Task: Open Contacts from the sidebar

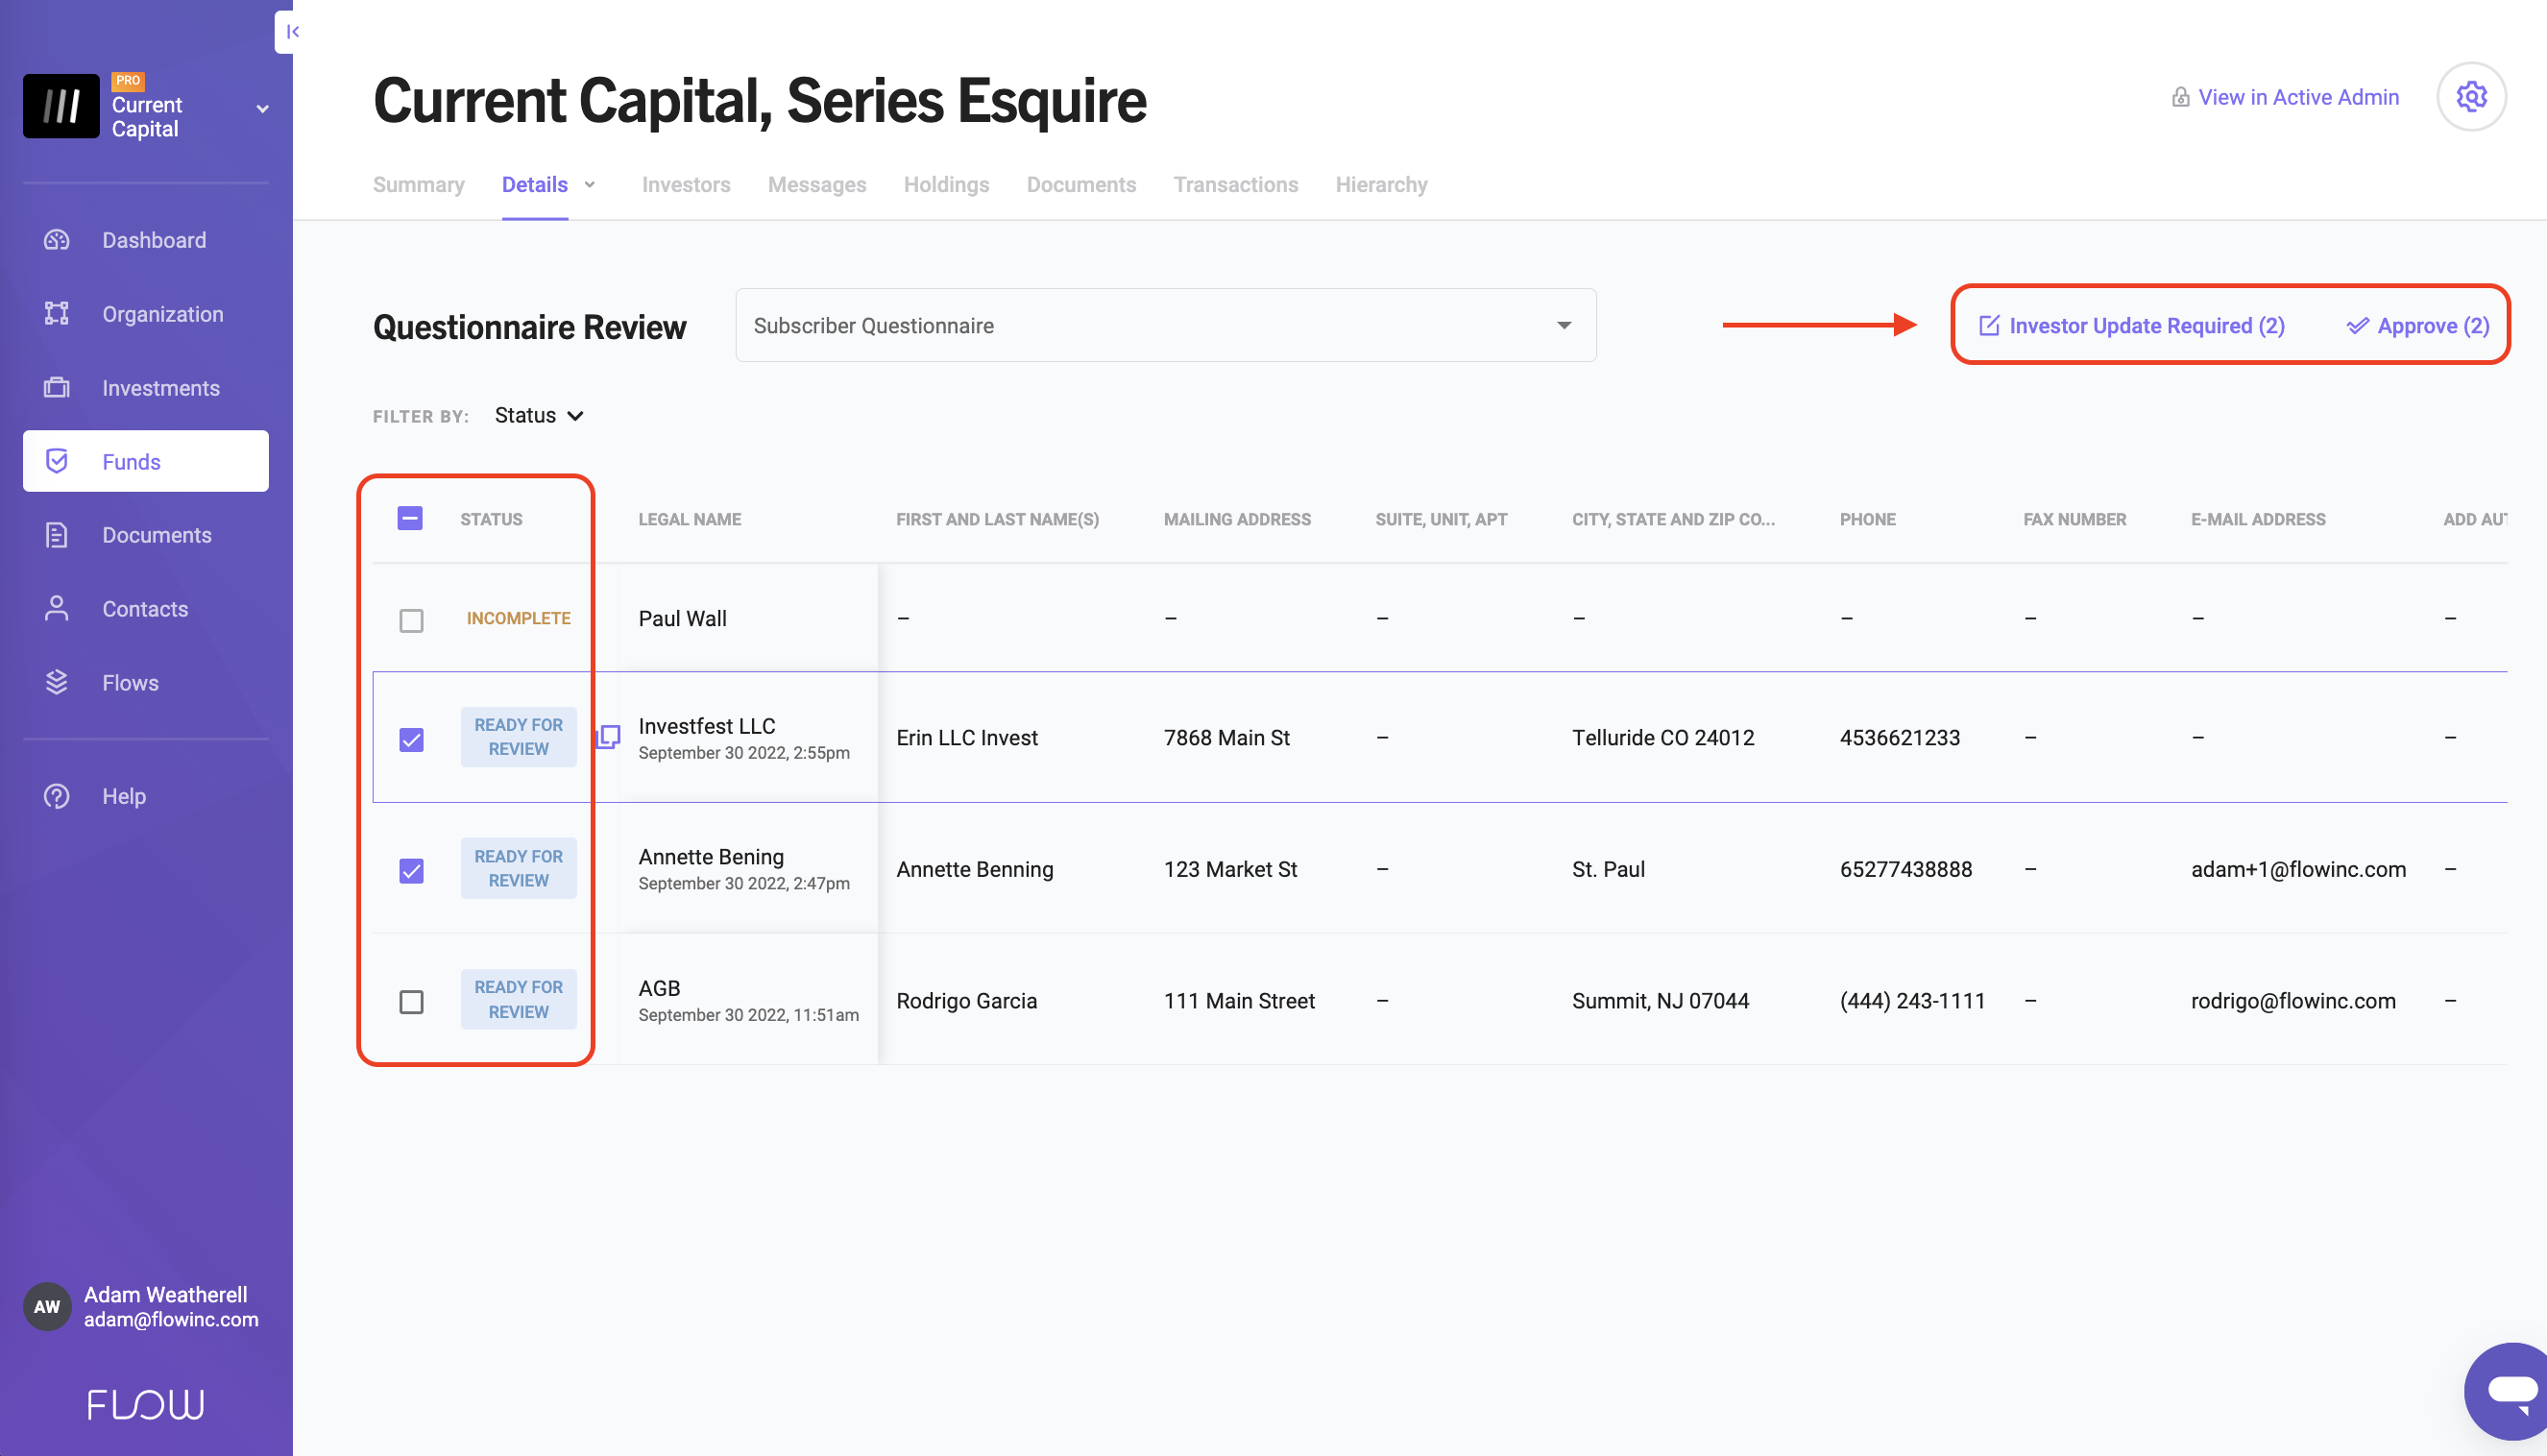Action: coord(146,609)
